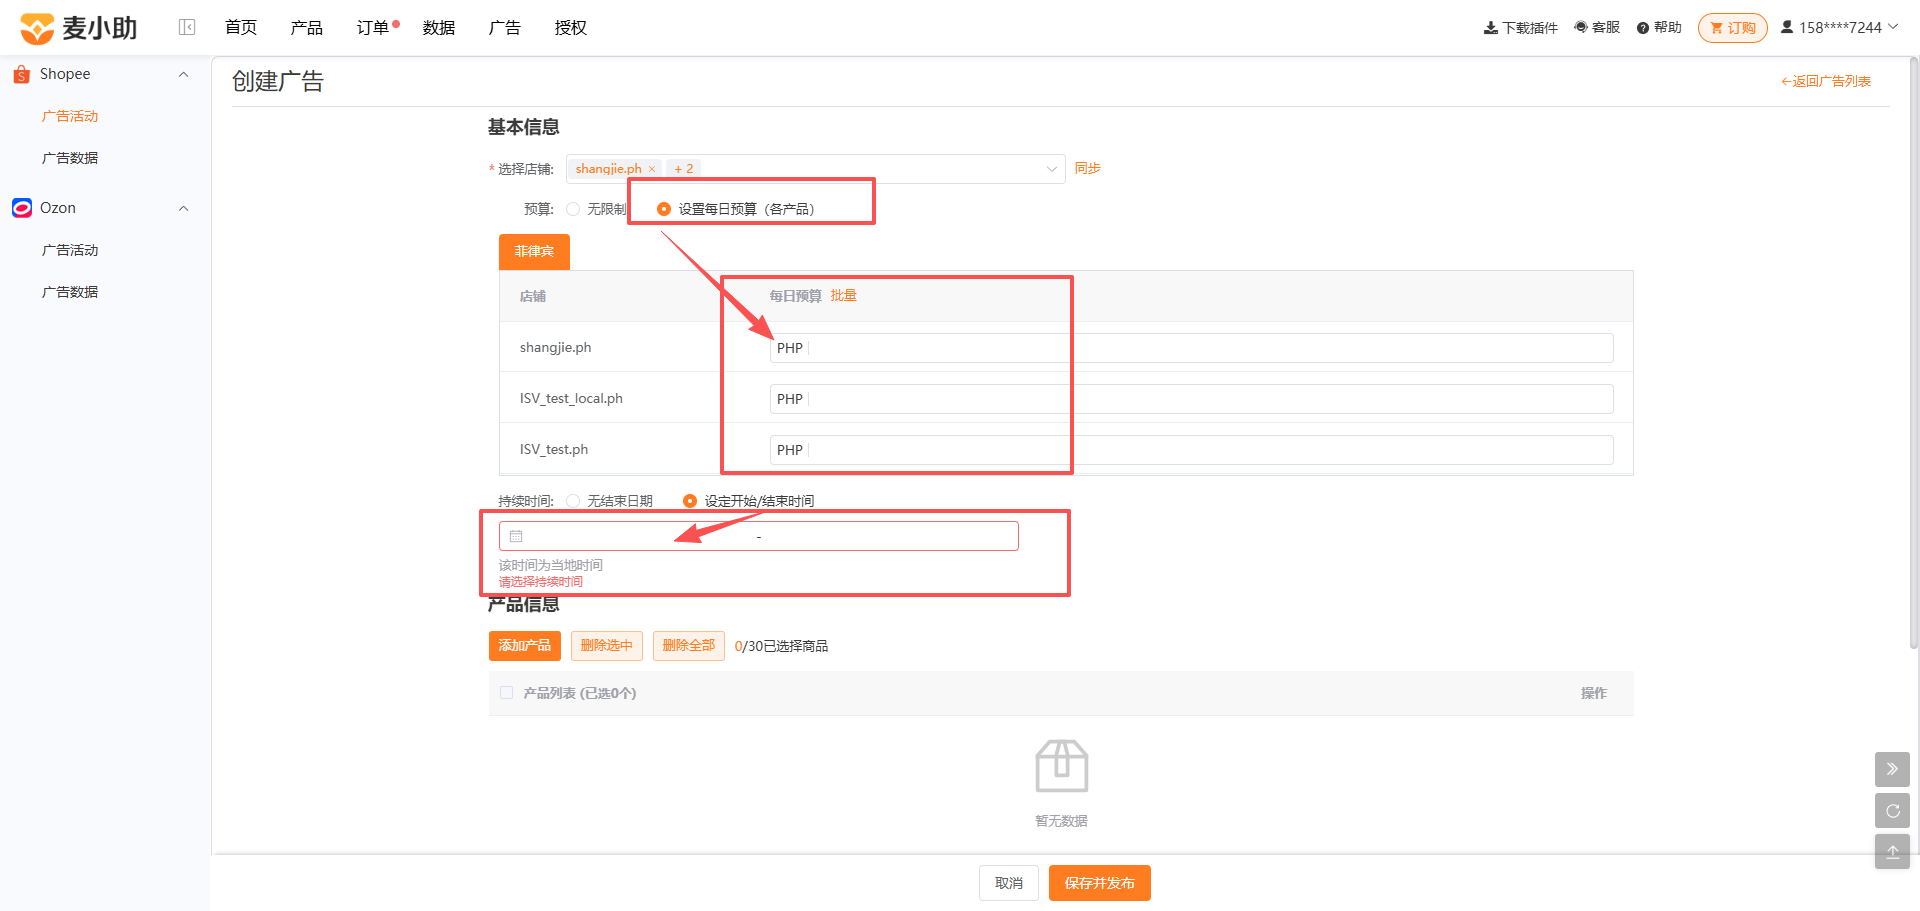Open 客服 customer service
This screenshot has height=911, width=1920.
[x=1597, y=28]
